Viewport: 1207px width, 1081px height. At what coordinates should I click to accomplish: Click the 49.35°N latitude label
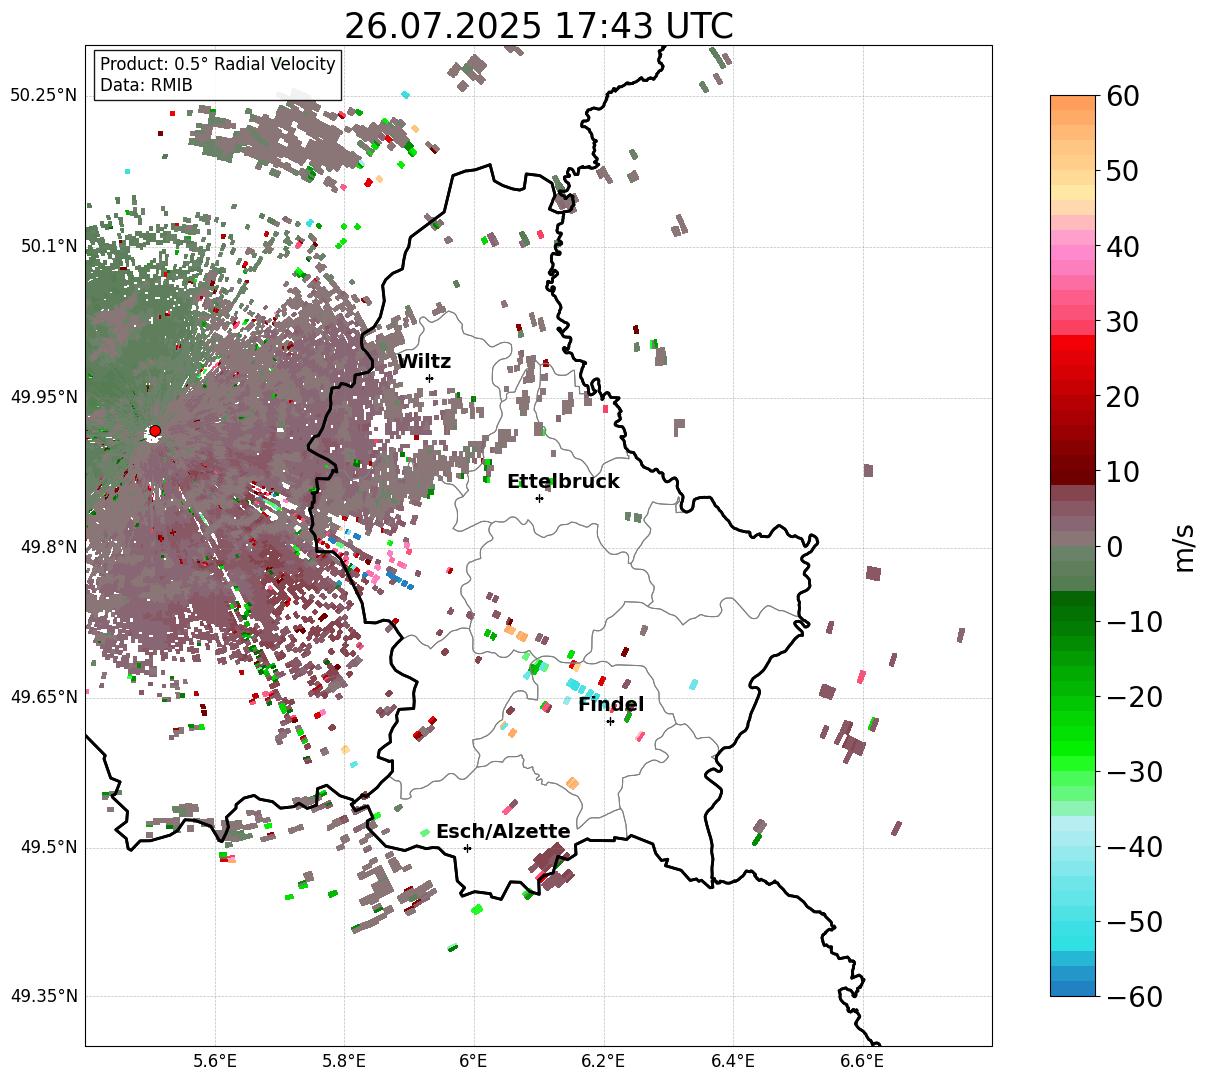pos(43,996)
